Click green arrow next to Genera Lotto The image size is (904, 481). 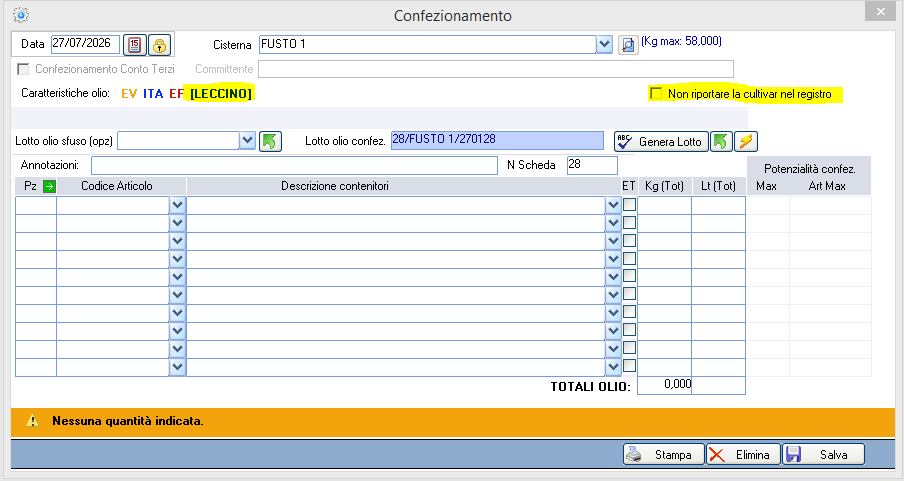721,141
